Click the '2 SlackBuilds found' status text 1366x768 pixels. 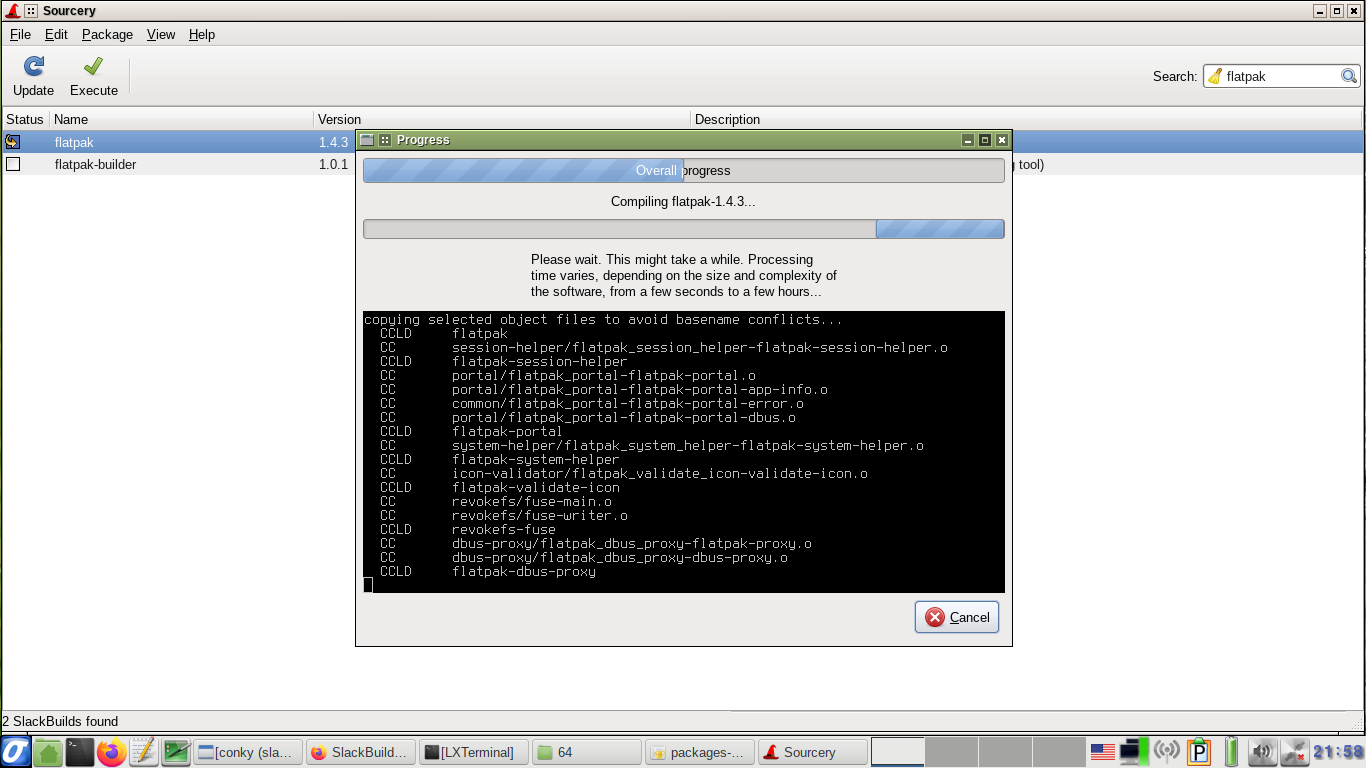click(60, 721)
